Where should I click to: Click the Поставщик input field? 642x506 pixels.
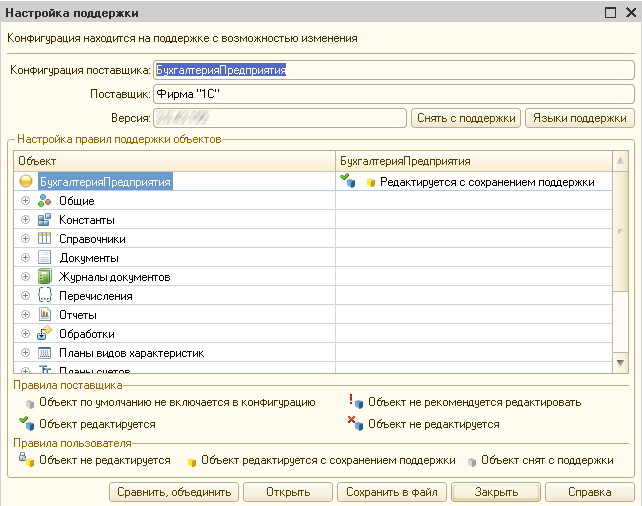393,94
